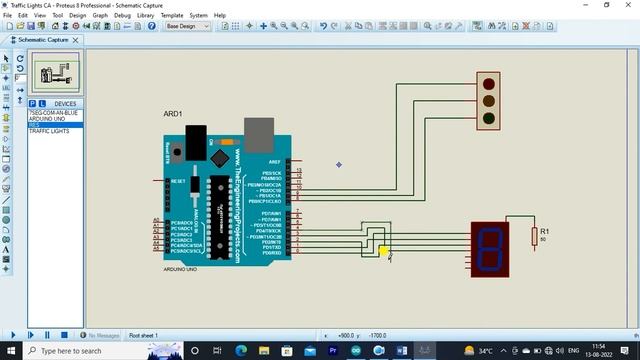Open the Design menu
Screen dimensions: 640x360
pyautogui.click(x=78, y=15)
